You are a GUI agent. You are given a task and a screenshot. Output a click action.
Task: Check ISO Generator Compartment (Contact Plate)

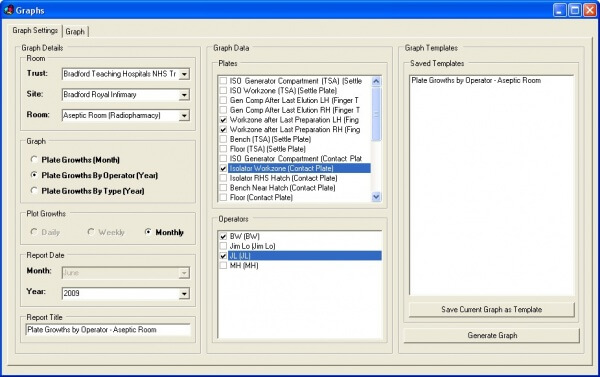point(223,158)
